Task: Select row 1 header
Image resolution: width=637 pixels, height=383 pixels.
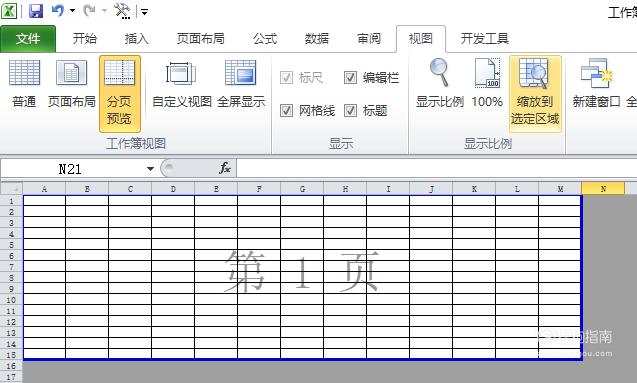Action: (11, 201)
